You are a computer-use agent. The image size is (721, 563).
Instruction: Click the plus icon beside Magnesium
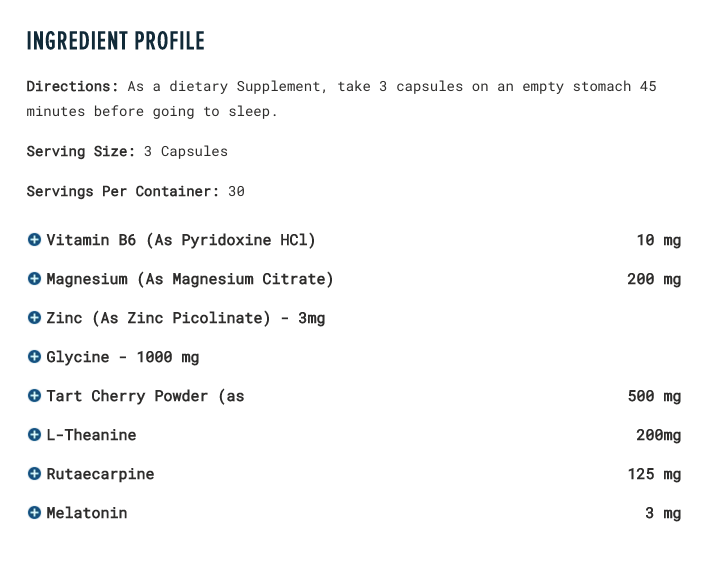34,279
